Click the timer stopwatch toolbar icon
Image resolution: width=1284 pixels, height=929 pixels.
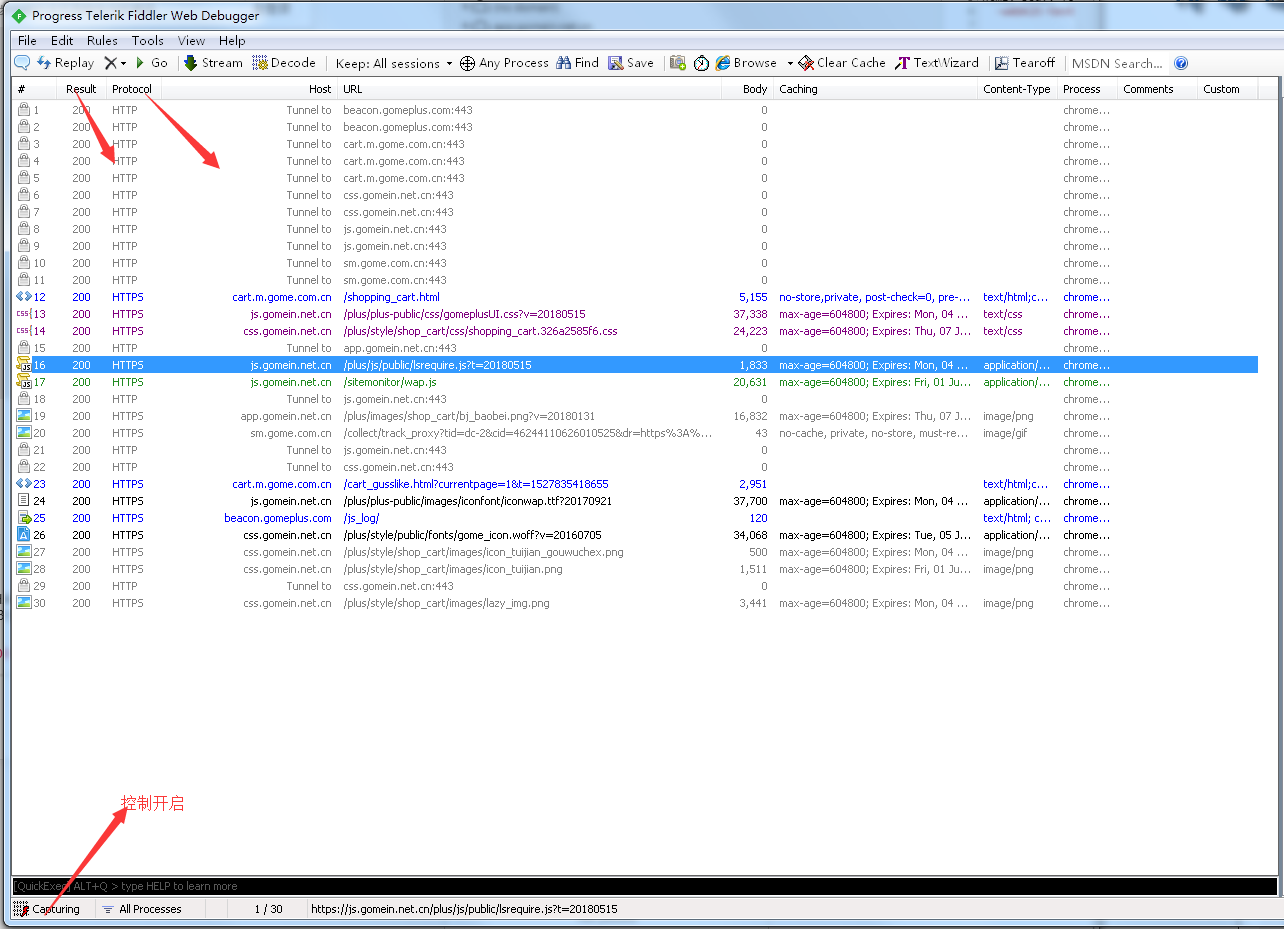pos(702,63)
